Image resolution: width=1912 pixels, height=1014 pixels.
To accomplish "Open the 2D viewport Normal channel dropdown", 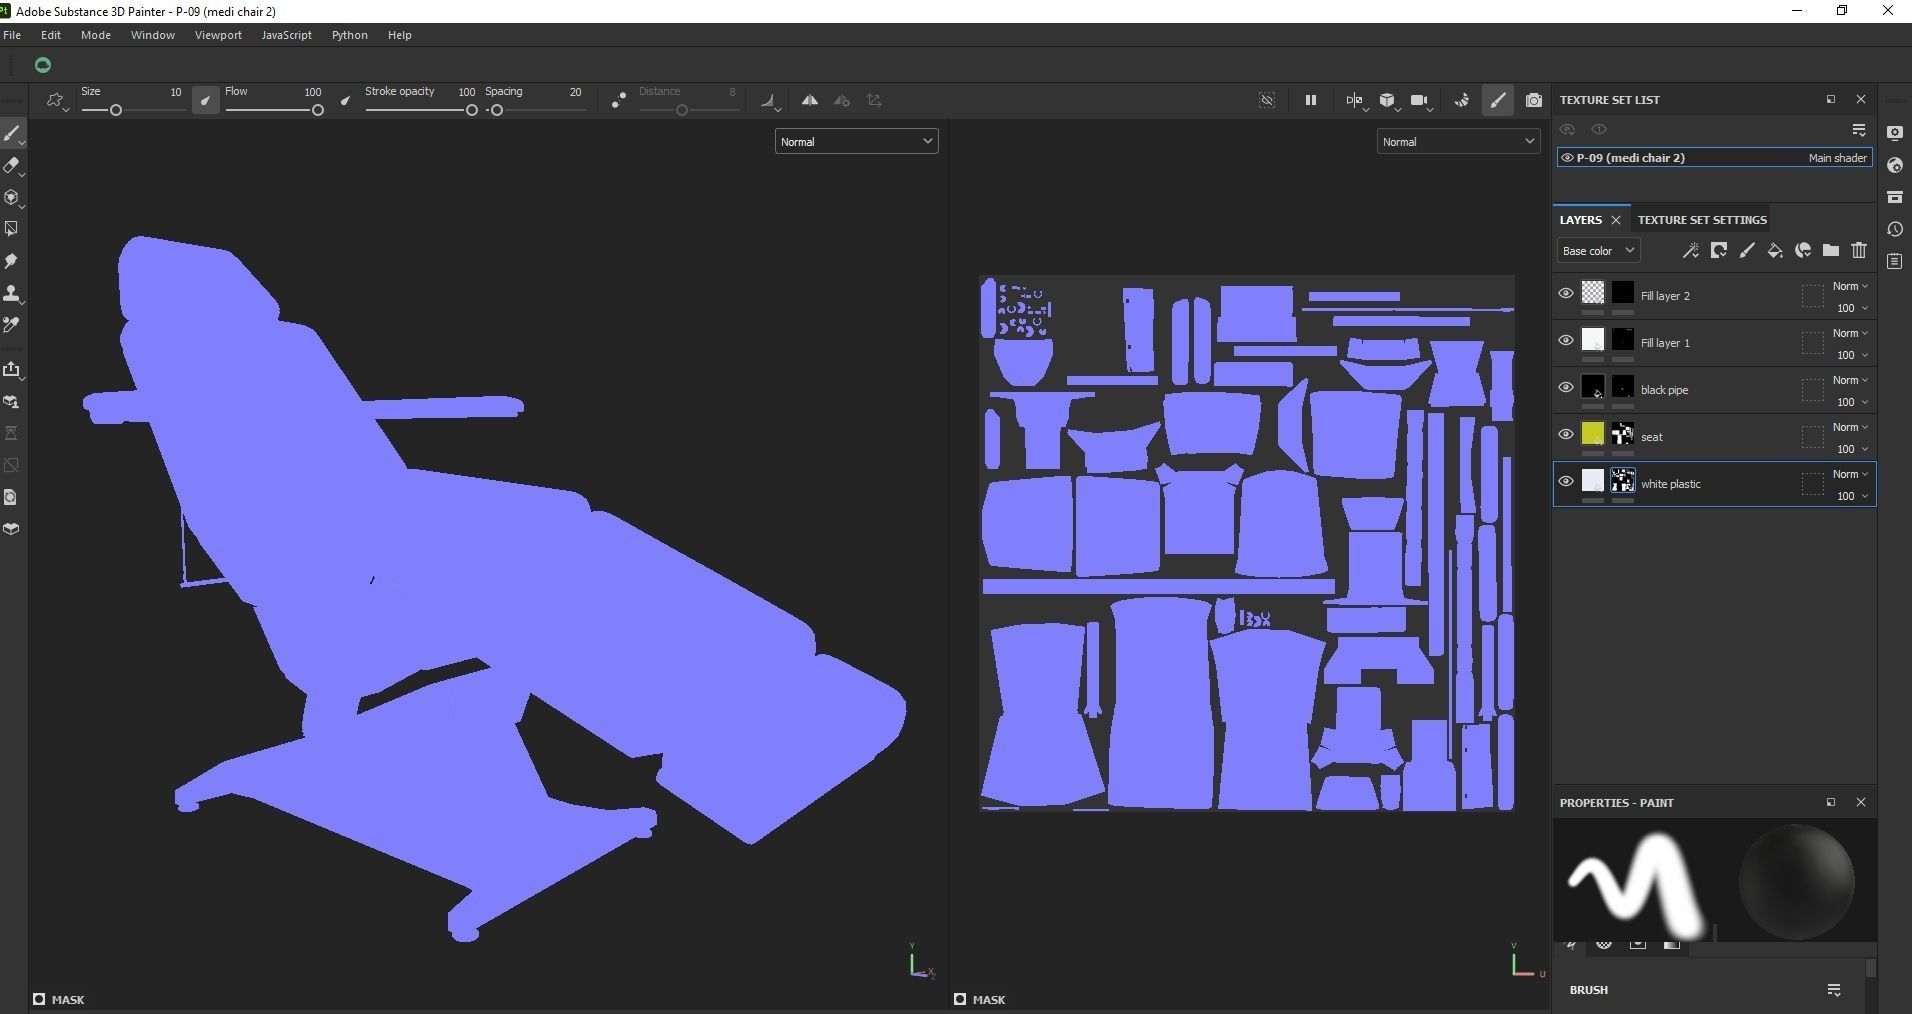I will 1458,142.
